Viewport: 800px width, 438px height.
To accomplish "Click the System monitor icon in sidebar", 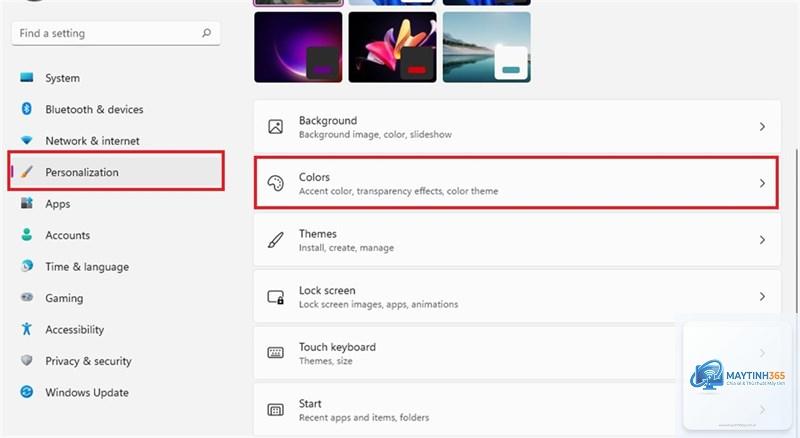I will click(27, 78).
